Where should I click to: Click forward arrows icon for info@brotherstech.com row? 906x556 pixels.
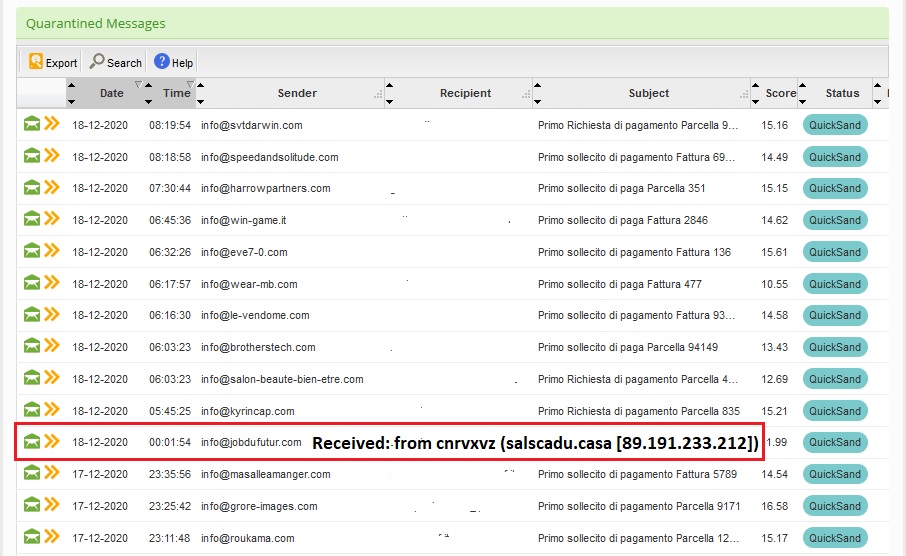pyautogui.click(x=52, y=346)
